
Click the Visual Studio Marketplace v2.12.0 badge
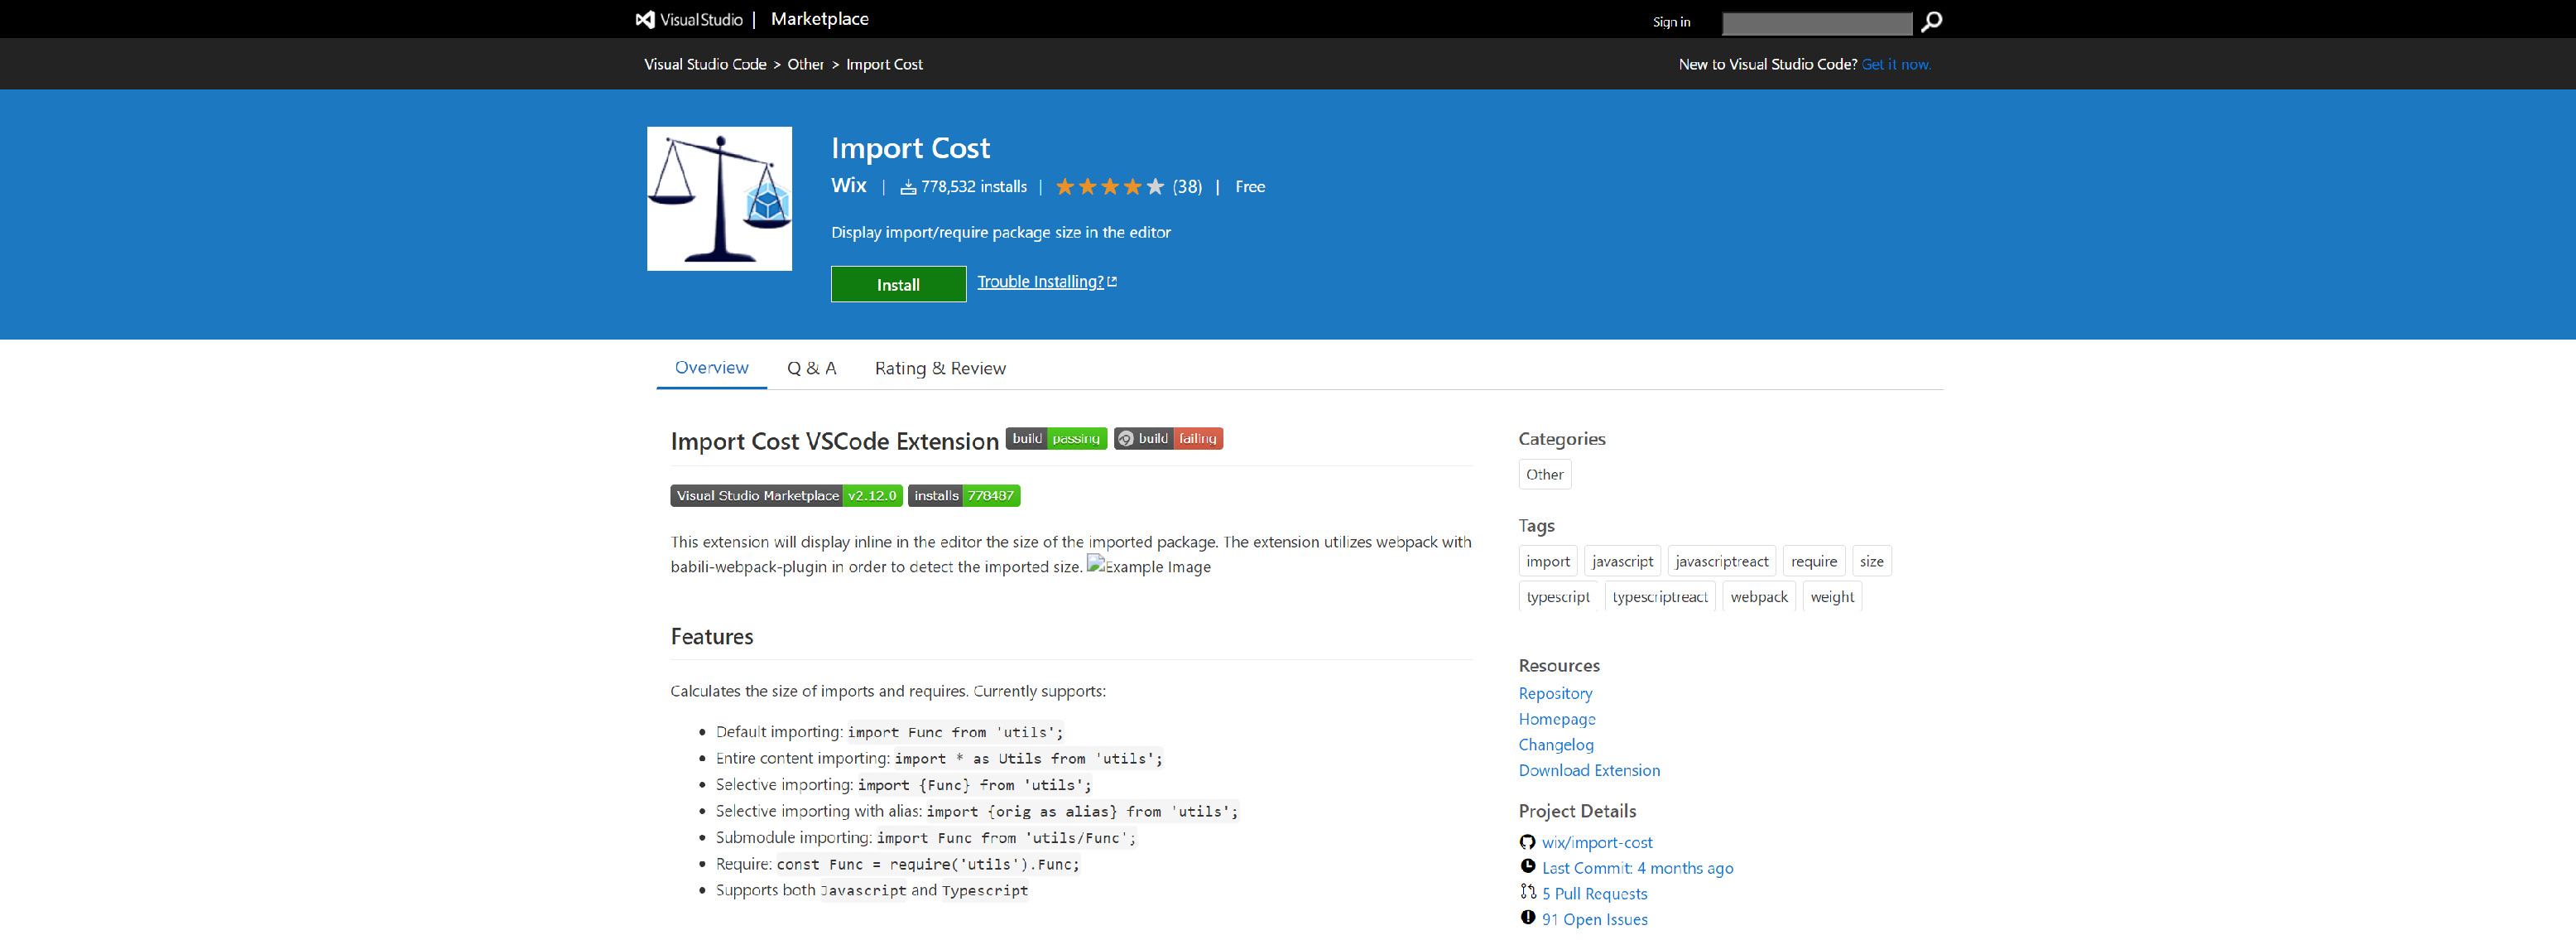pos(786,495)
